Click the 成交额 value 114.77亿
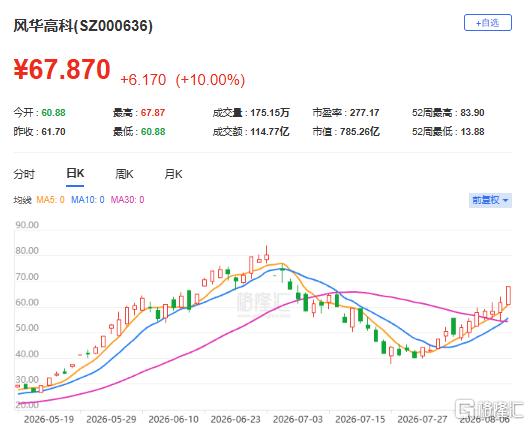The image size is (530, 426). (x=270, y=132)
